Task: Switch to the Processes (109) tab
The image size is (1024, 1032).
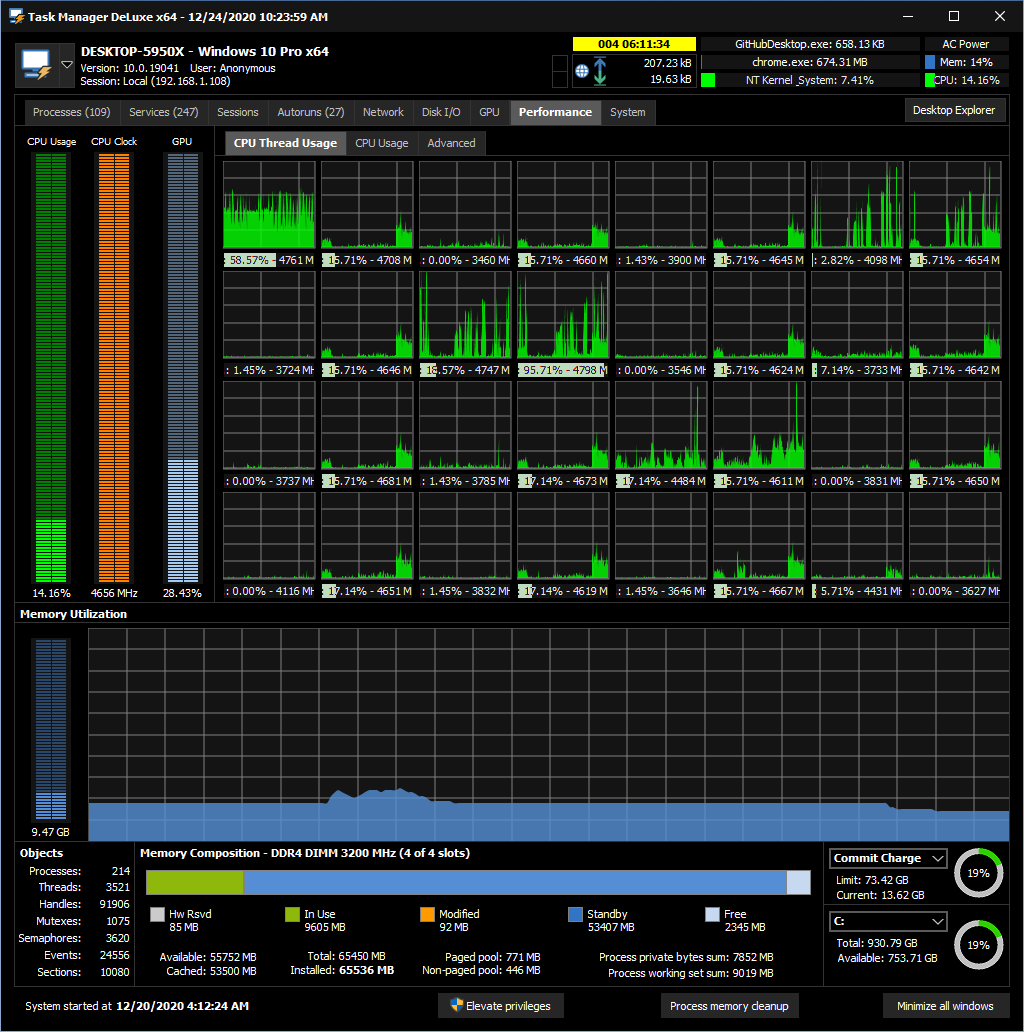Action: [71, 112]
